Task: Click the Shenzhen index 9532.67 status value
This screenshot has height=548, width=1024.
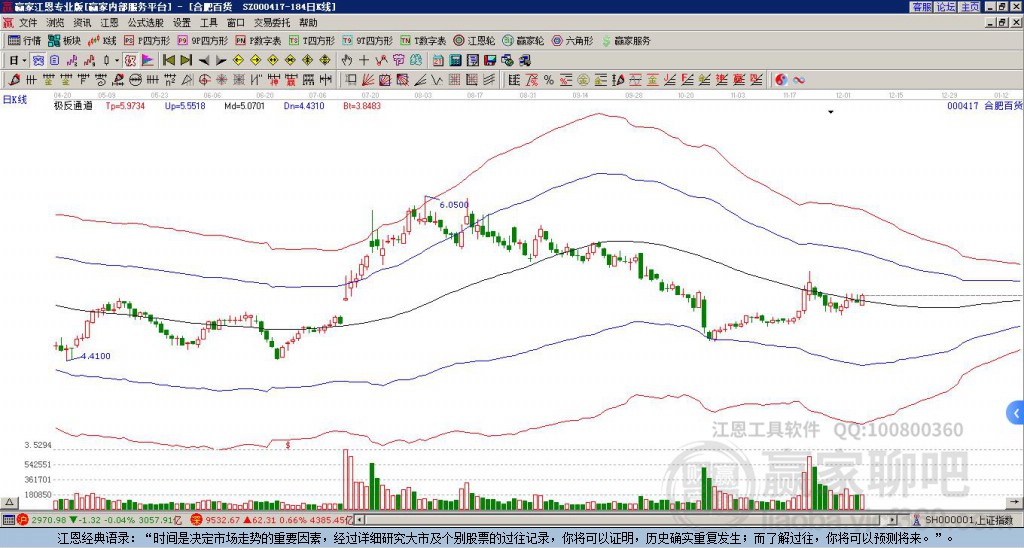Action: 224,520
